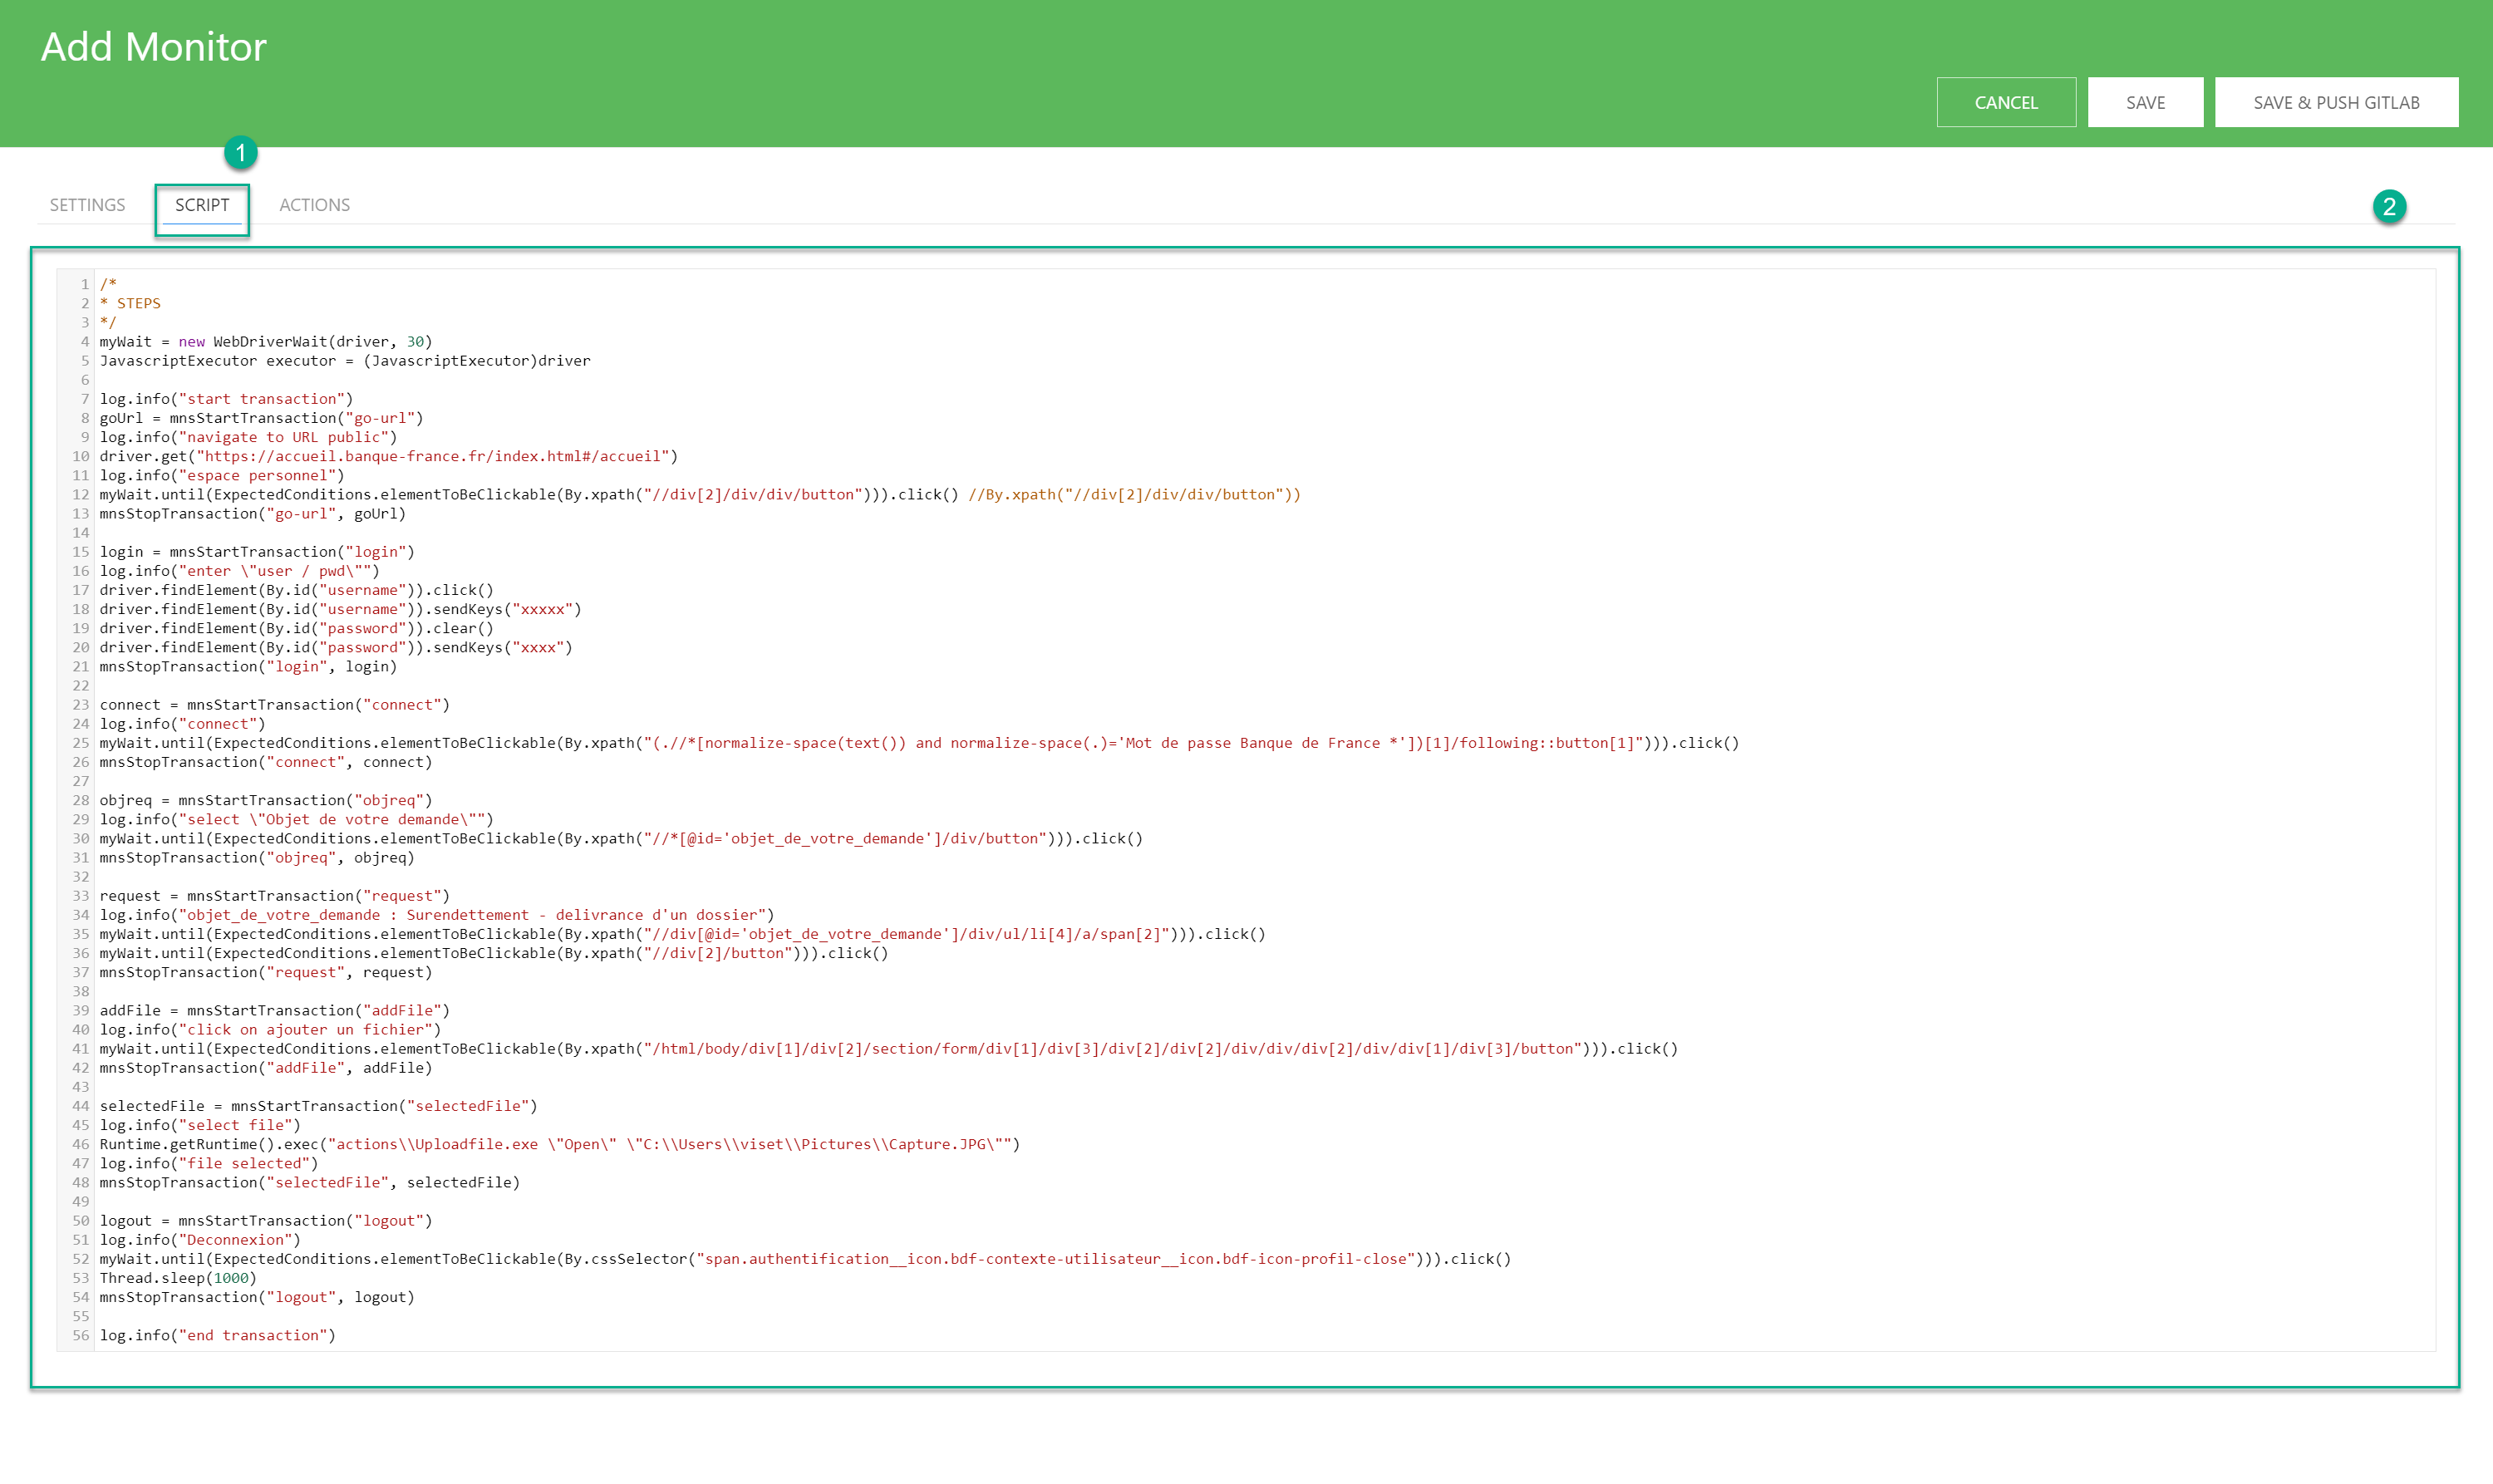Image resolution: width=2493 pixels, height=1484 pixels.
Task: Click the line logout = mnsStartTransaction("logout")
Action: pos(266,1220)
